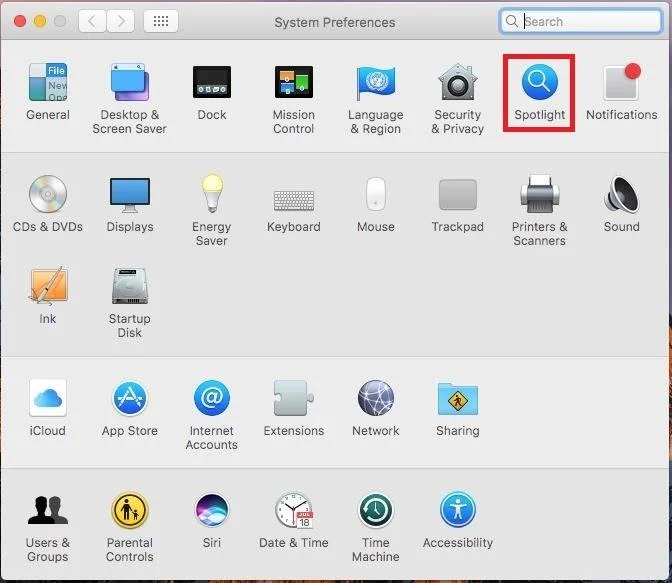Open the Accessibility preferences
The height and width of the screenshot is (583, 672).
pos(457,512)
